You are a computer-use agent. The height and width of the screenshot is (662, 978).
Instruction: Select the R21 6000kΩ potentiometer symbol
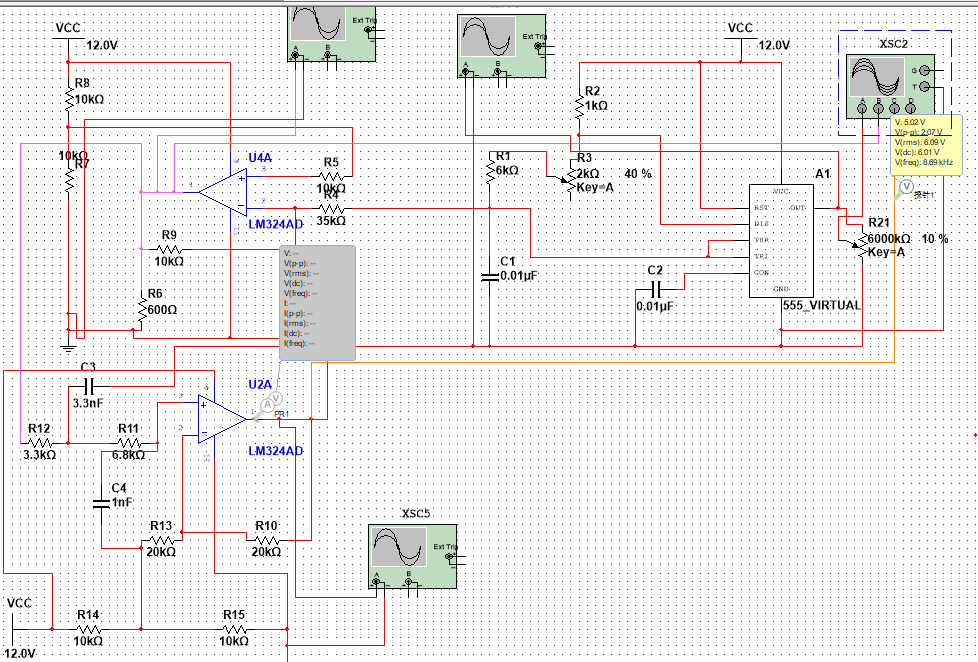click(863, 244)
